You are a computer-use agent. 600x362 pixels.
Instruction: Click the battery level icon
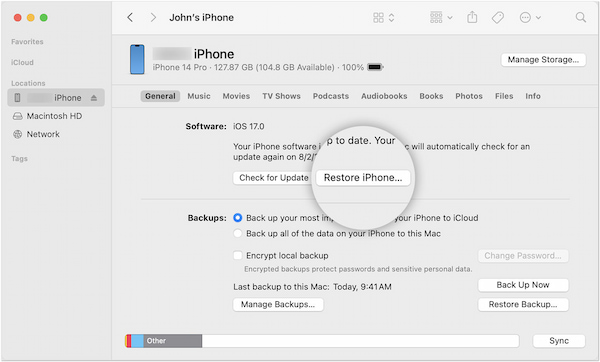[x=375, y=67]
